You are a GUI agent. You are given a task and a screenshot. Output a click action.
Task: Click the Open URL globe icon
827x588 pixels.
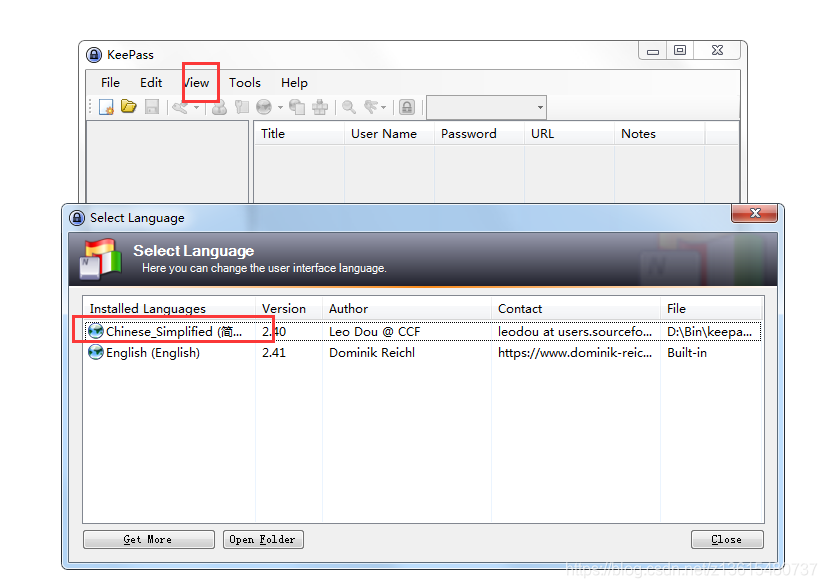click(x=264, y=108)
